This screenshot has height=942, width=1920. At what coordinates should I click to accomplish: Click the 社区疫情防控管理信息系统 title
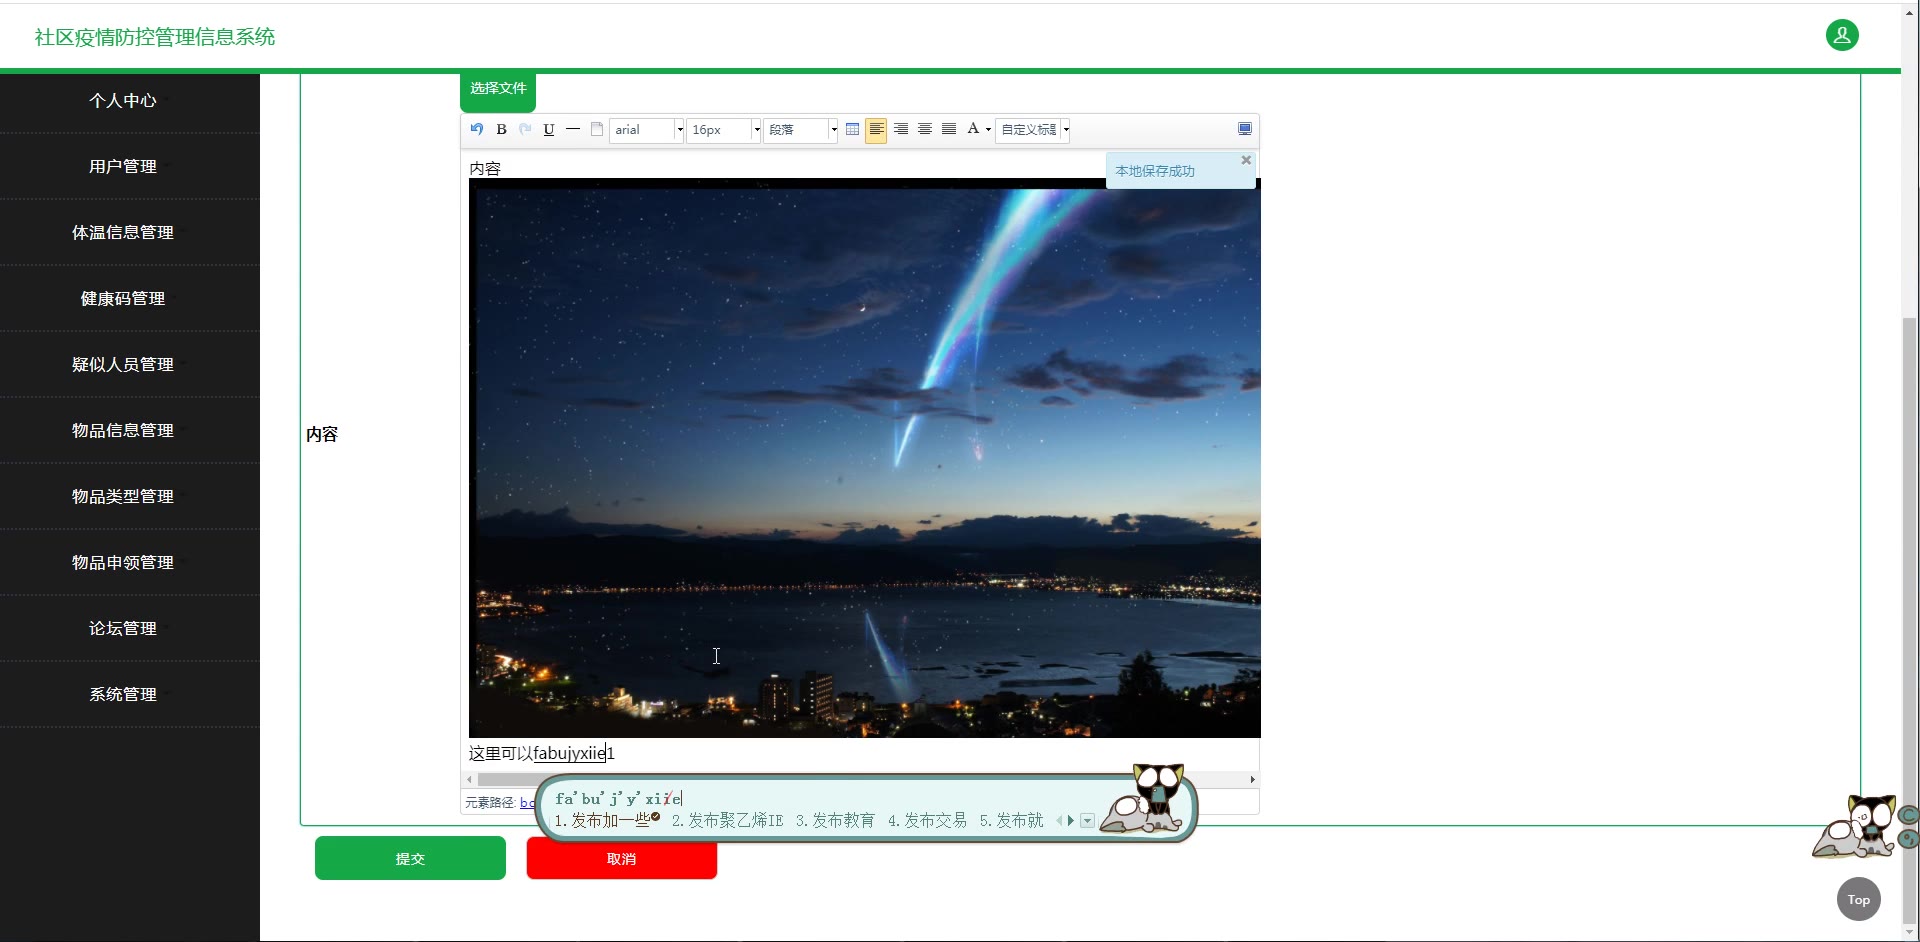[x=155, y=37]
